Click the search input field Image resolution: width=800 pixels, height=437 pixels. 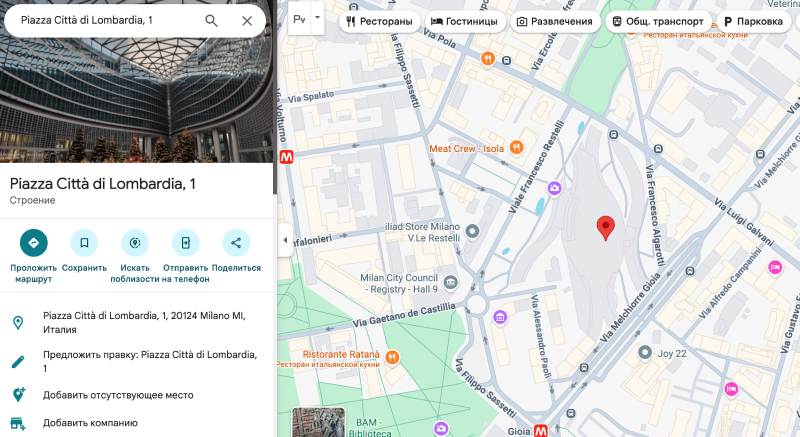pyautogui.click(x=105, y=20)
